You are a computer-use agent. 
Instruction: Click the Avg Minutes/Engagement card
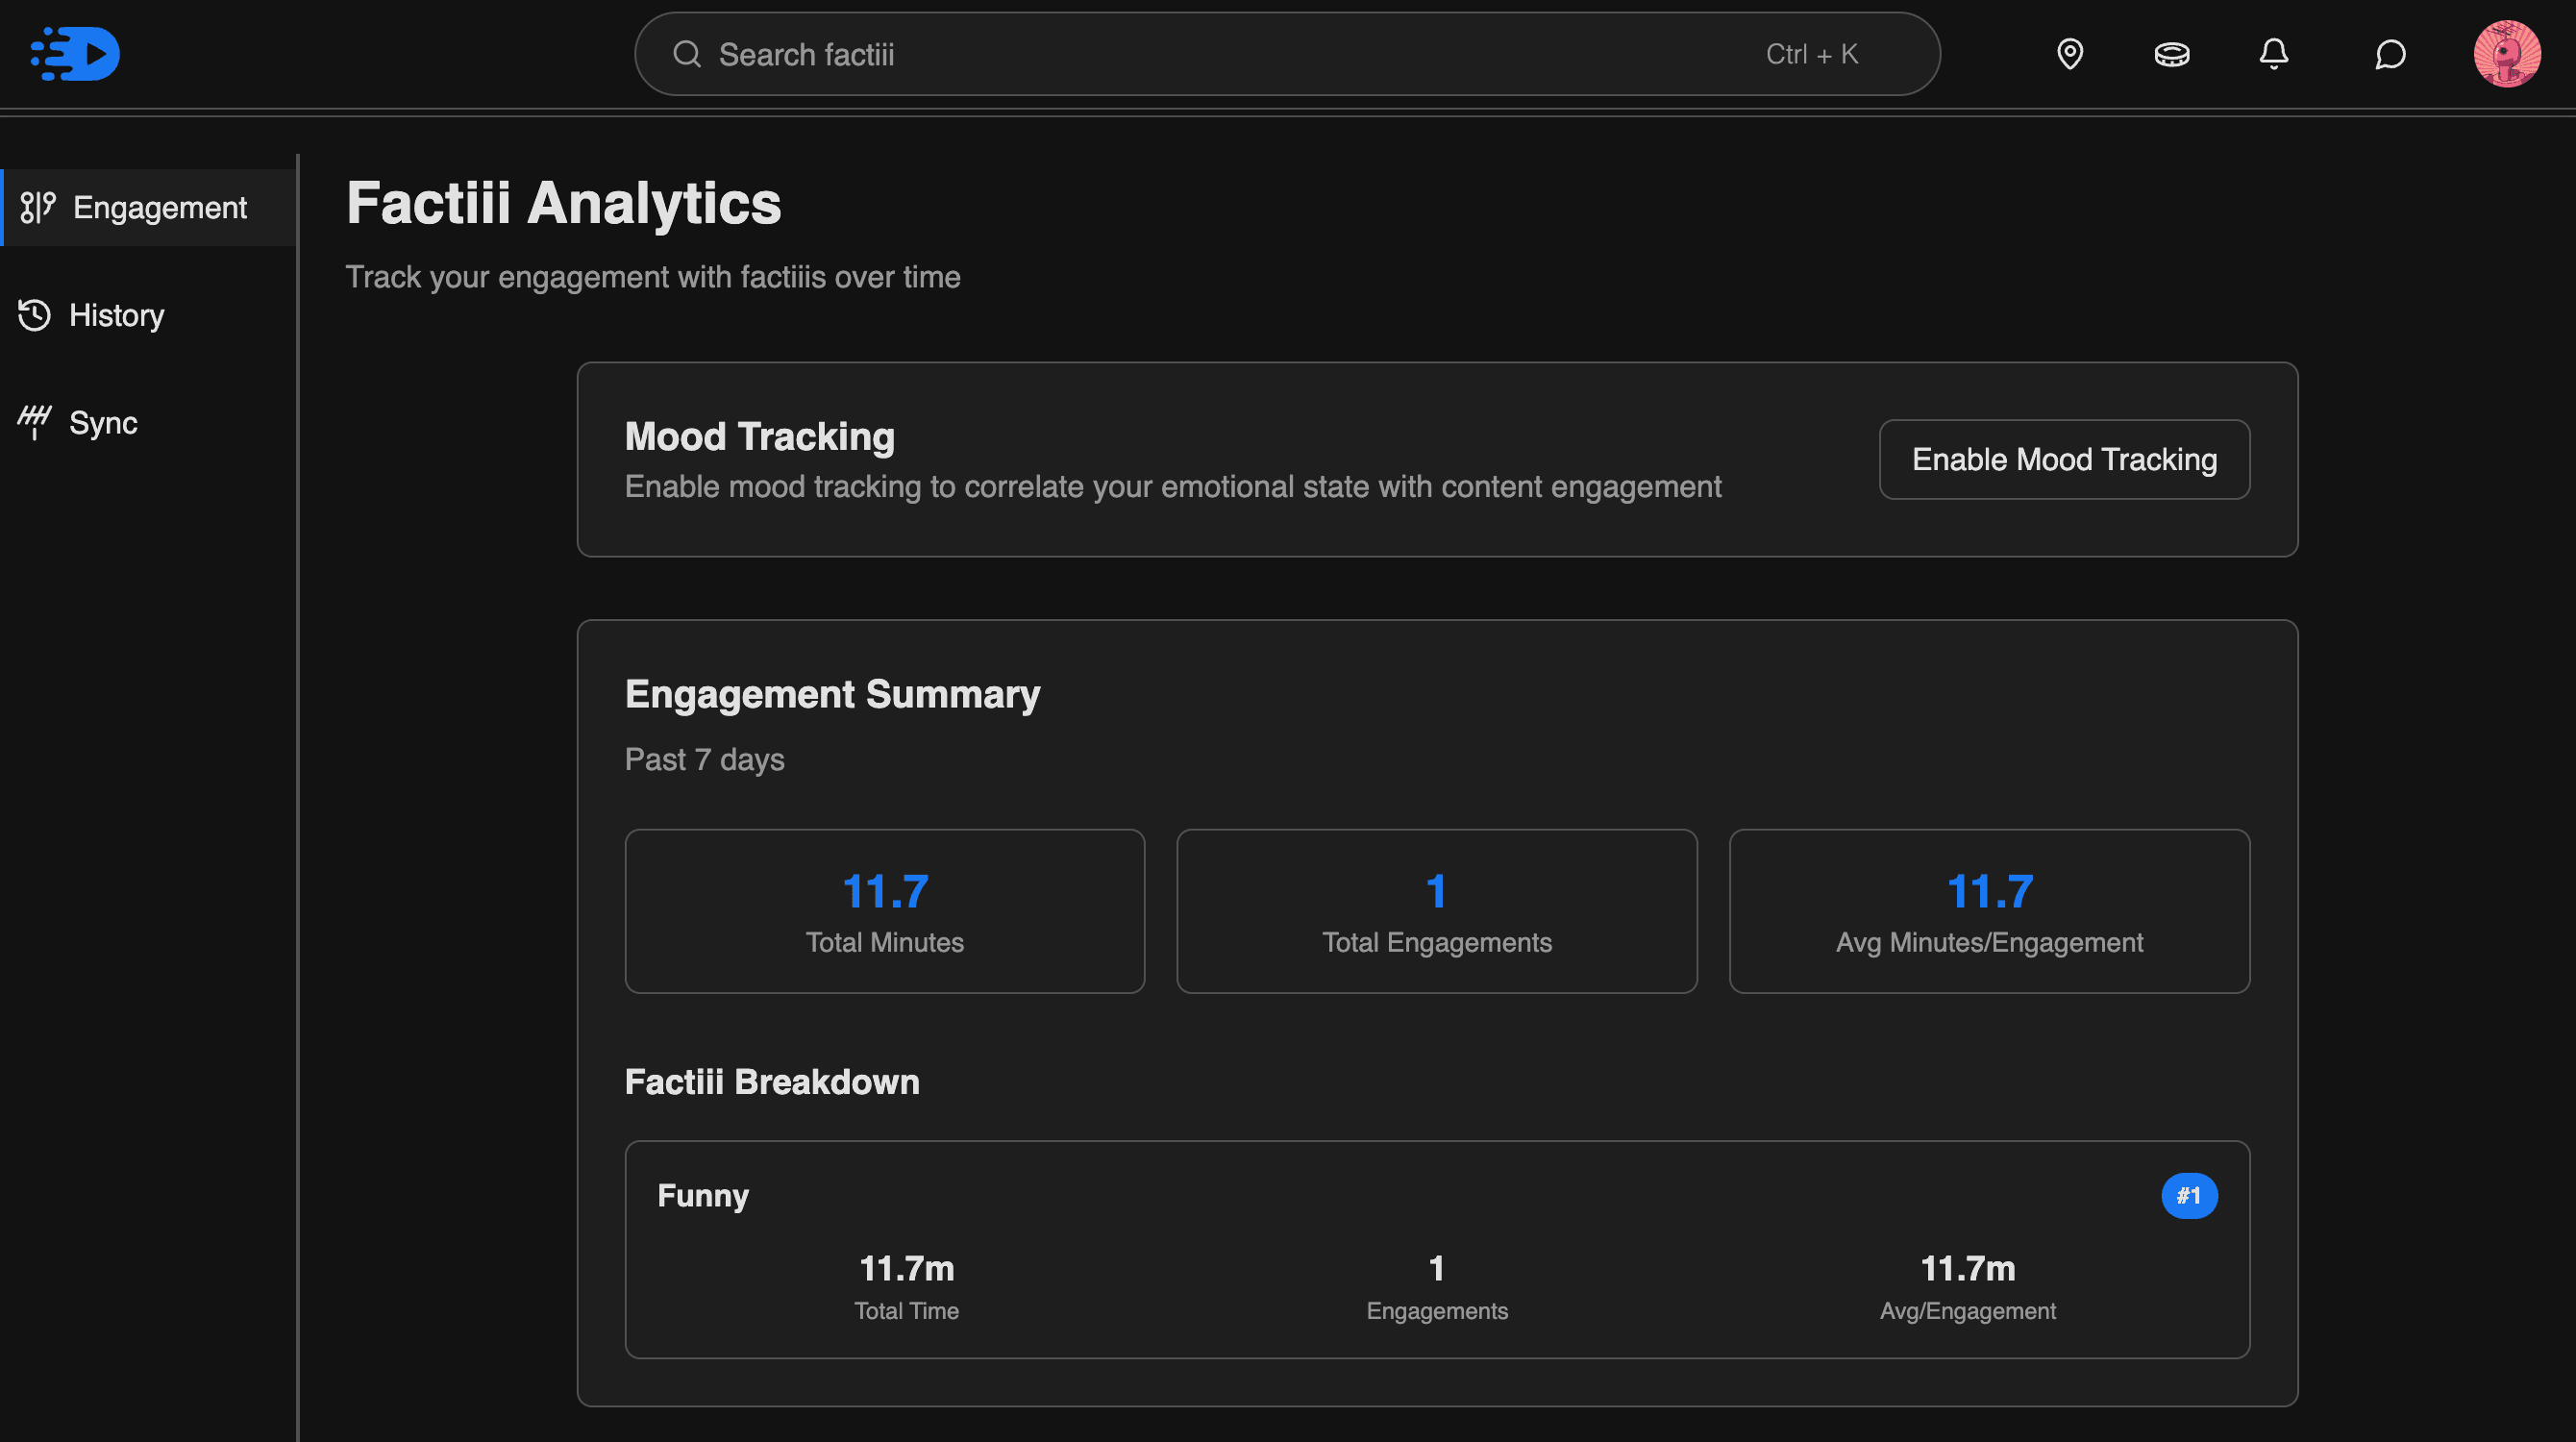1989,911
